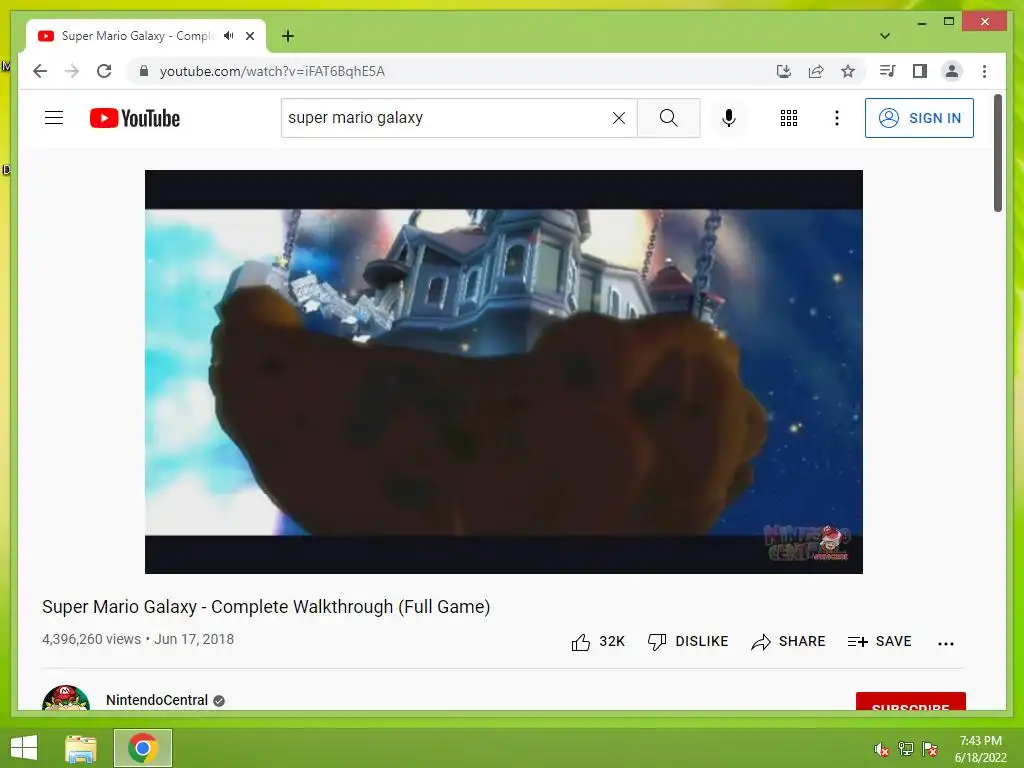Go to the YouTube home logo
Viewport: 1024px width, 768px height.
tap(135, 118)
